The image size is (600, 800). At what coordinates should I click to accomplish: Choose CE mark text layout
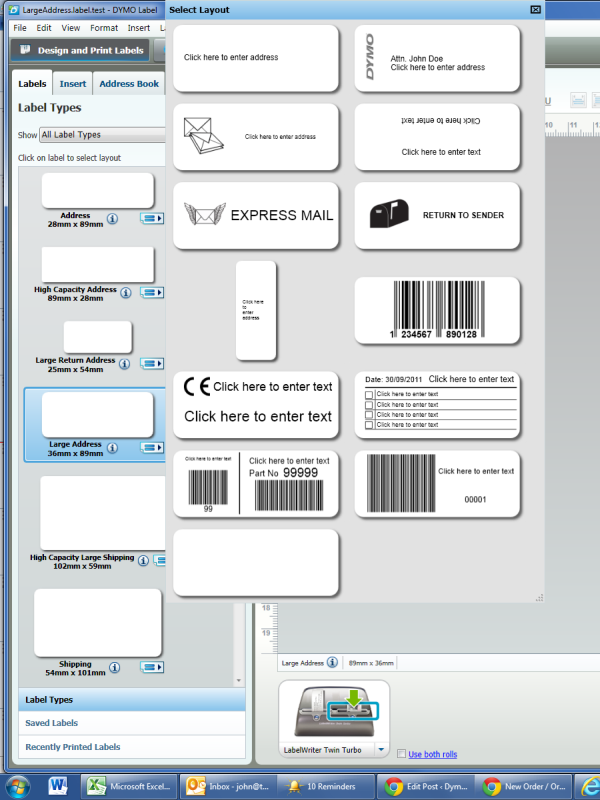pyautogui.click(x=256, y=405)
